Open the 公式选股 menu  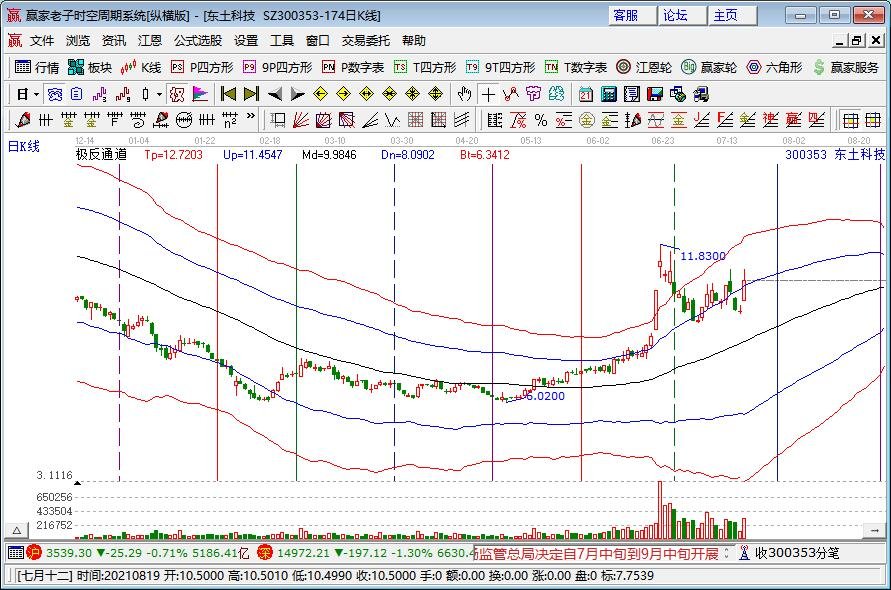(x=198, y=41)
